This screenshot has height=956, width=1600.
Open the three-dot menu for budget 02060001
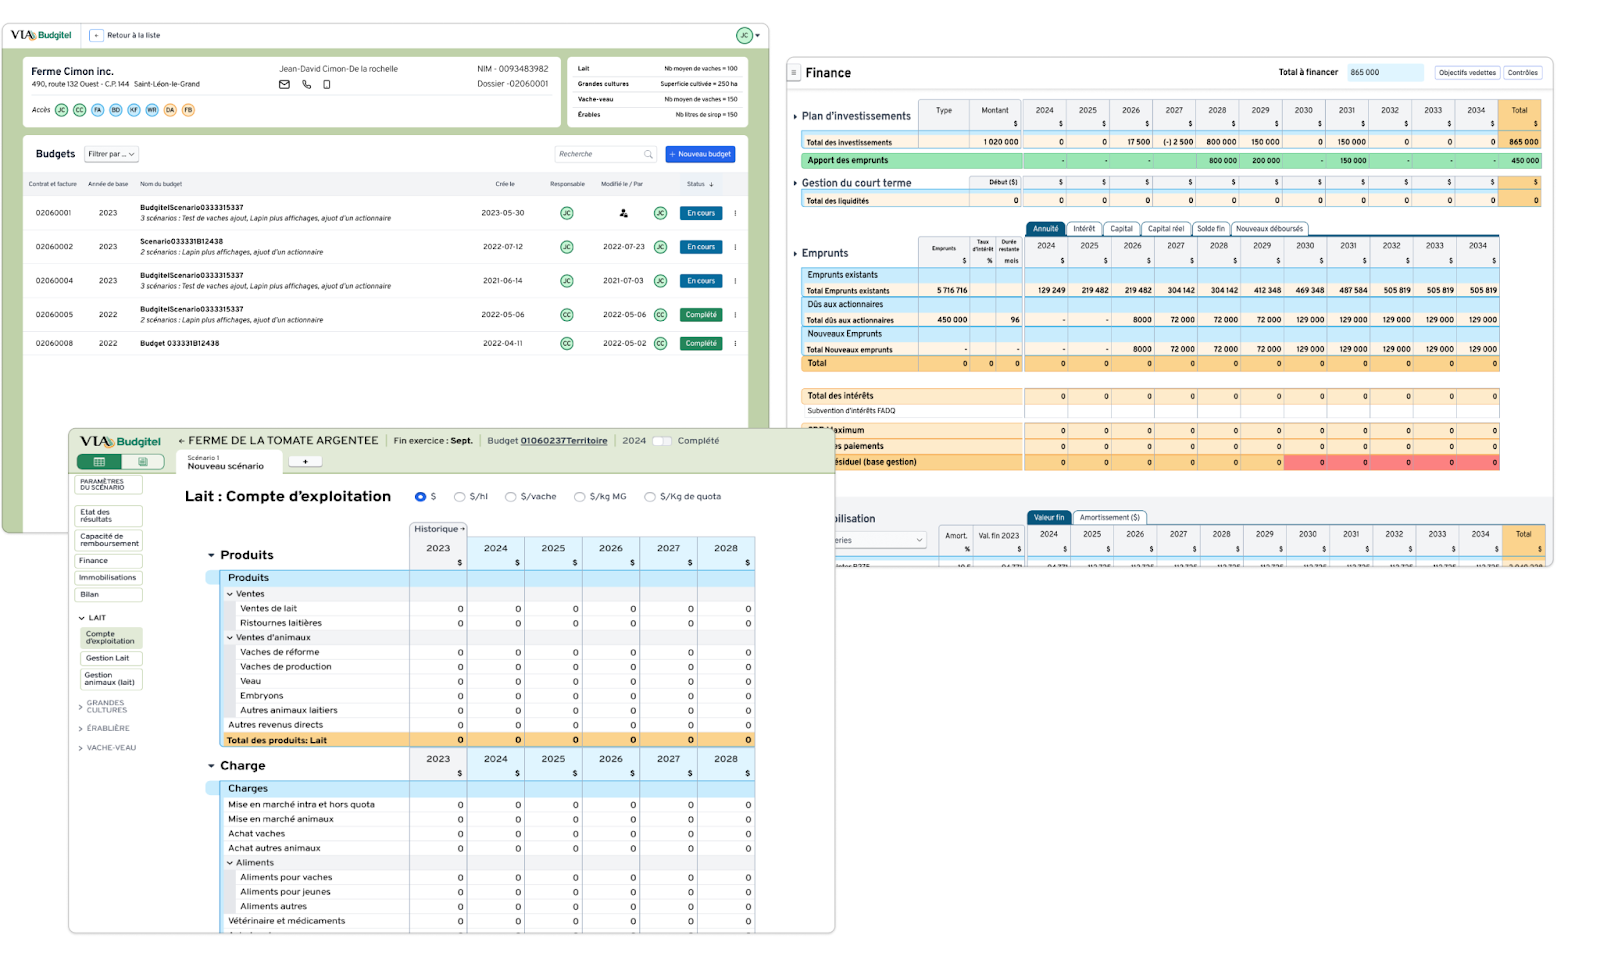[735, 213]
